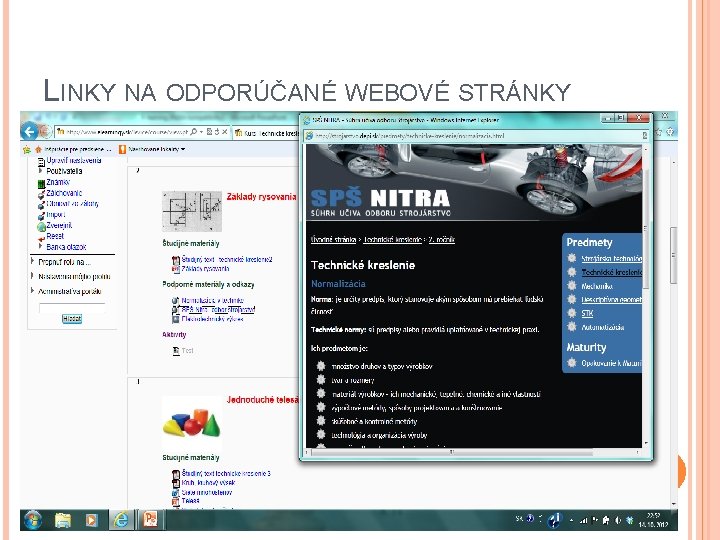720x540 pixels.
Task: Launch the media player taskbar icon
Action: (x=91, y=520)
